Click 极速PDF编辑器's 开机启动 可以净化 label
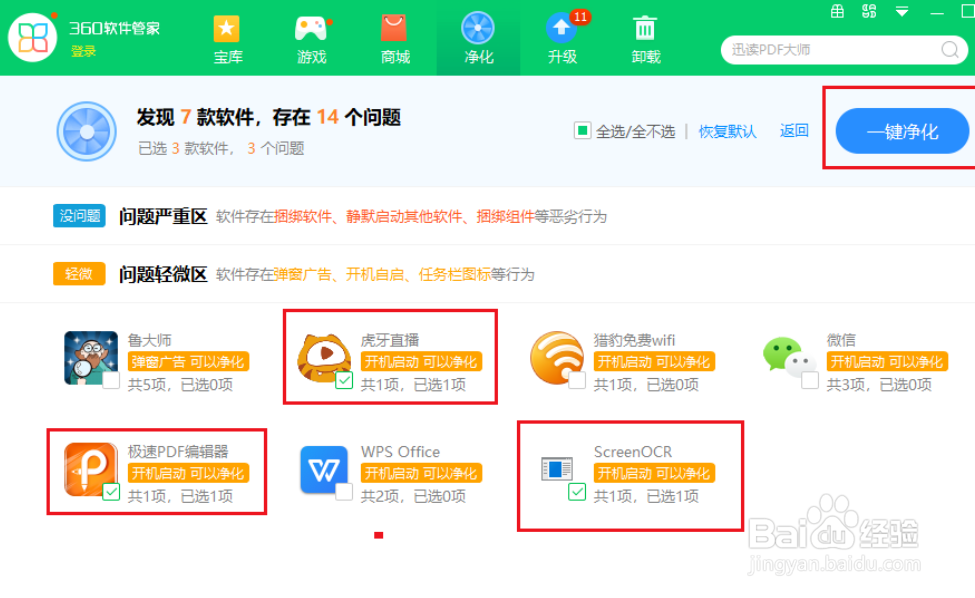The width and height of the screenshot is (975, 598). (x=188, y=473)
